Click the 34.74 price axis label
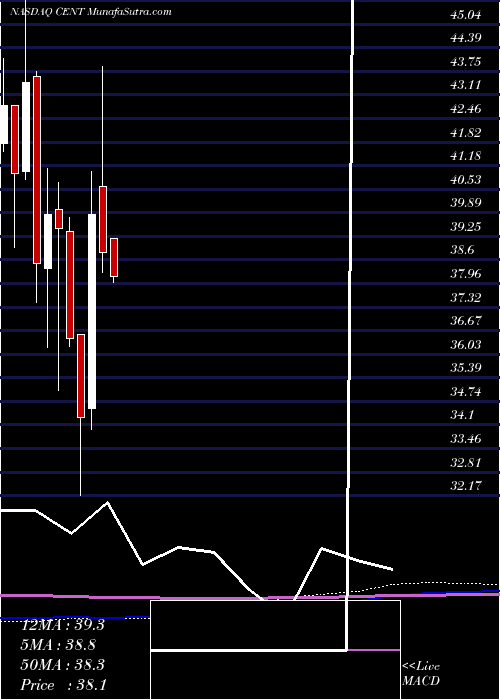 point(466,392)
